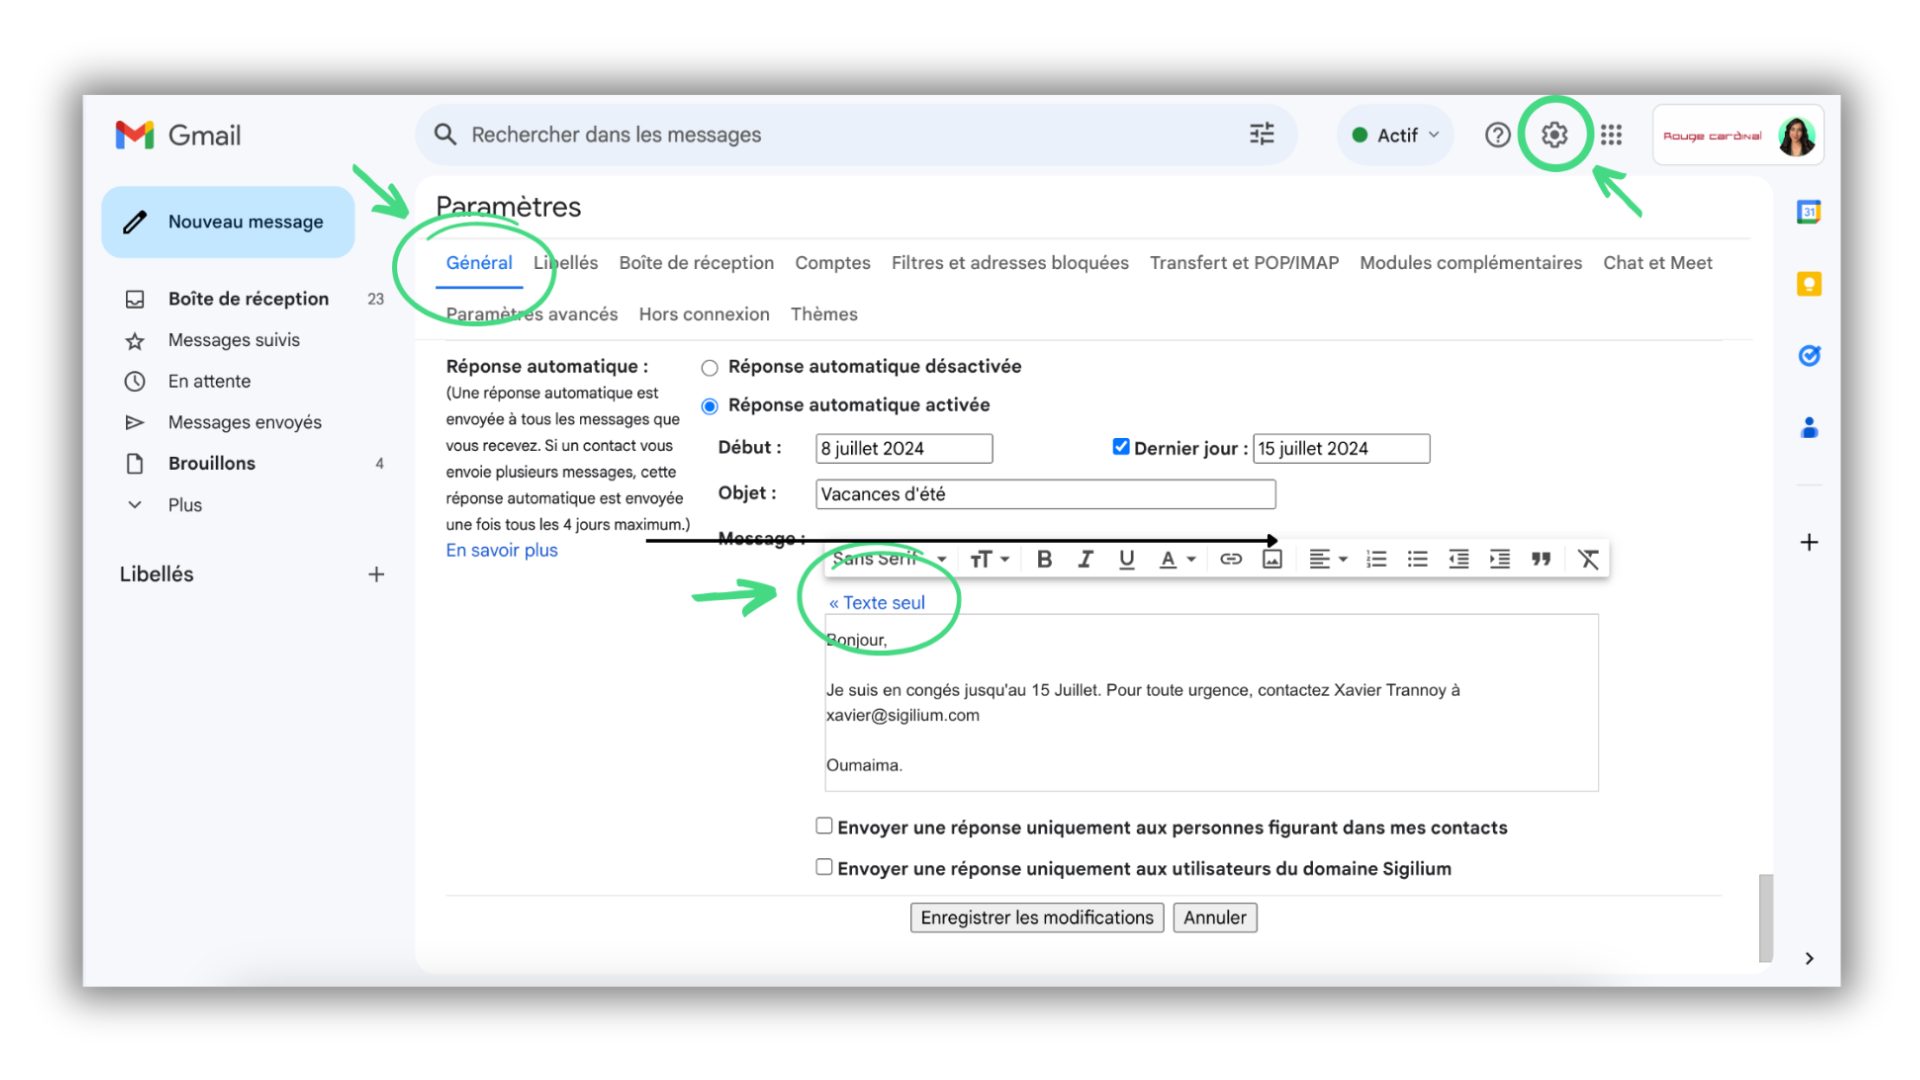The image size is (1920, 1080).
Task: Open the Thèmes settings tab
Action: (x=823, y=314)
